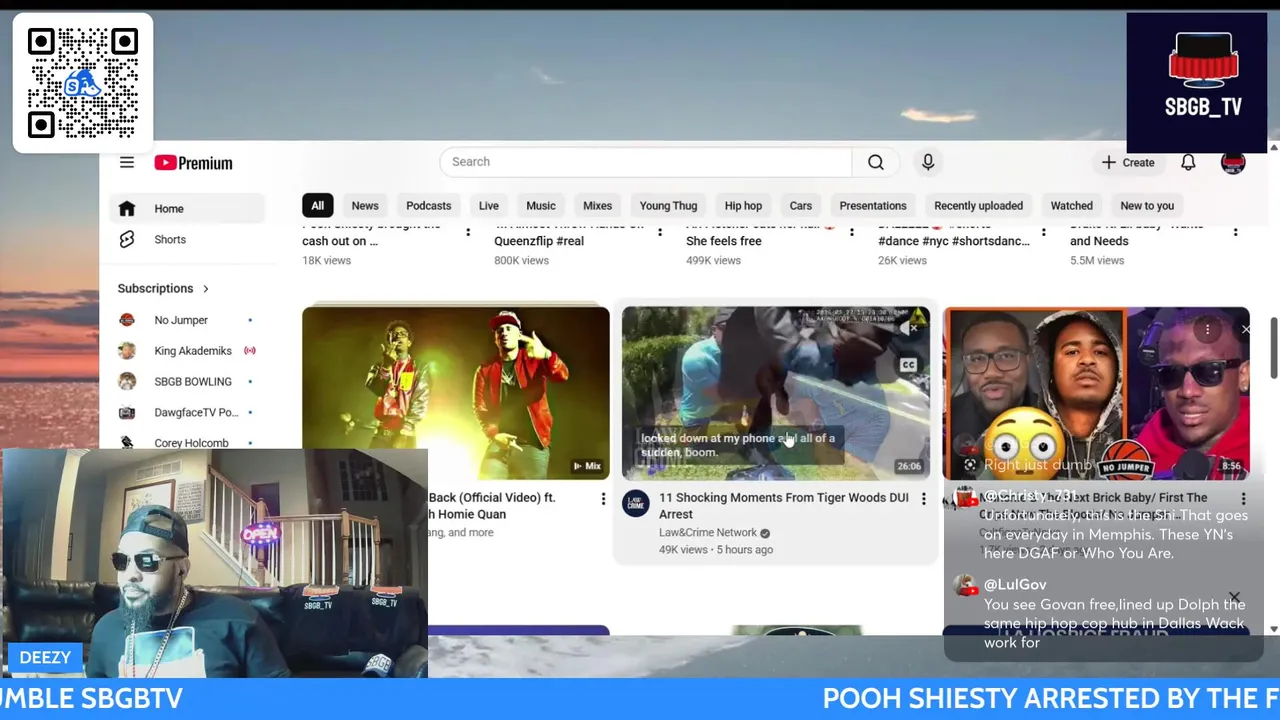
Task: Select the Podcasts filter chip
Action: [x=429, y=206]
